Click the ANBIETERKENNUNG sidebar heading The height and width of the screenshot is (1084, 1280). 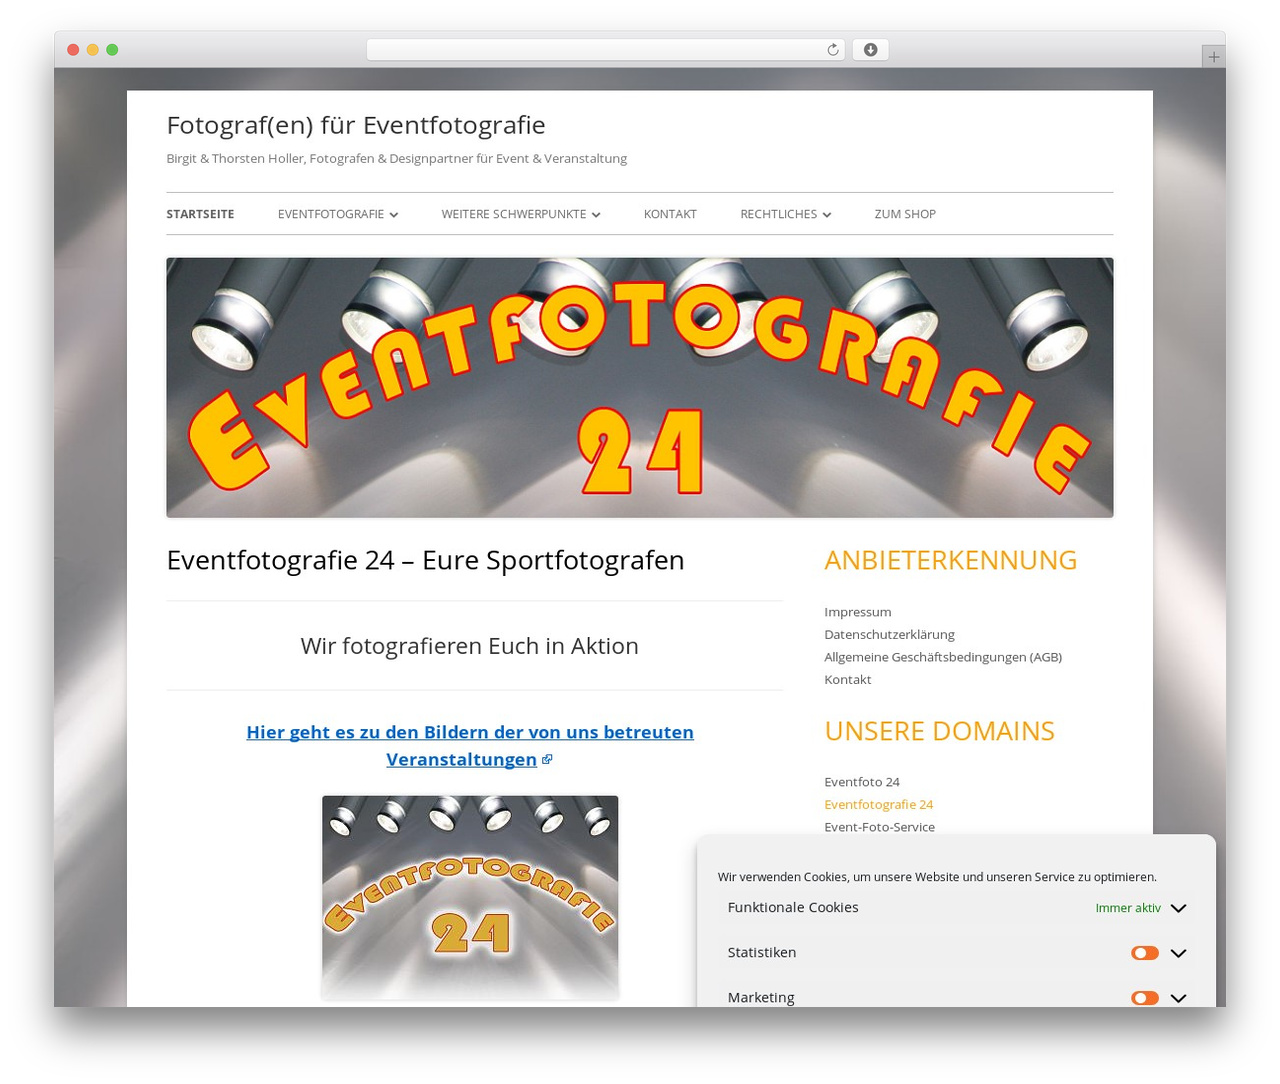(x=950, y=560)
